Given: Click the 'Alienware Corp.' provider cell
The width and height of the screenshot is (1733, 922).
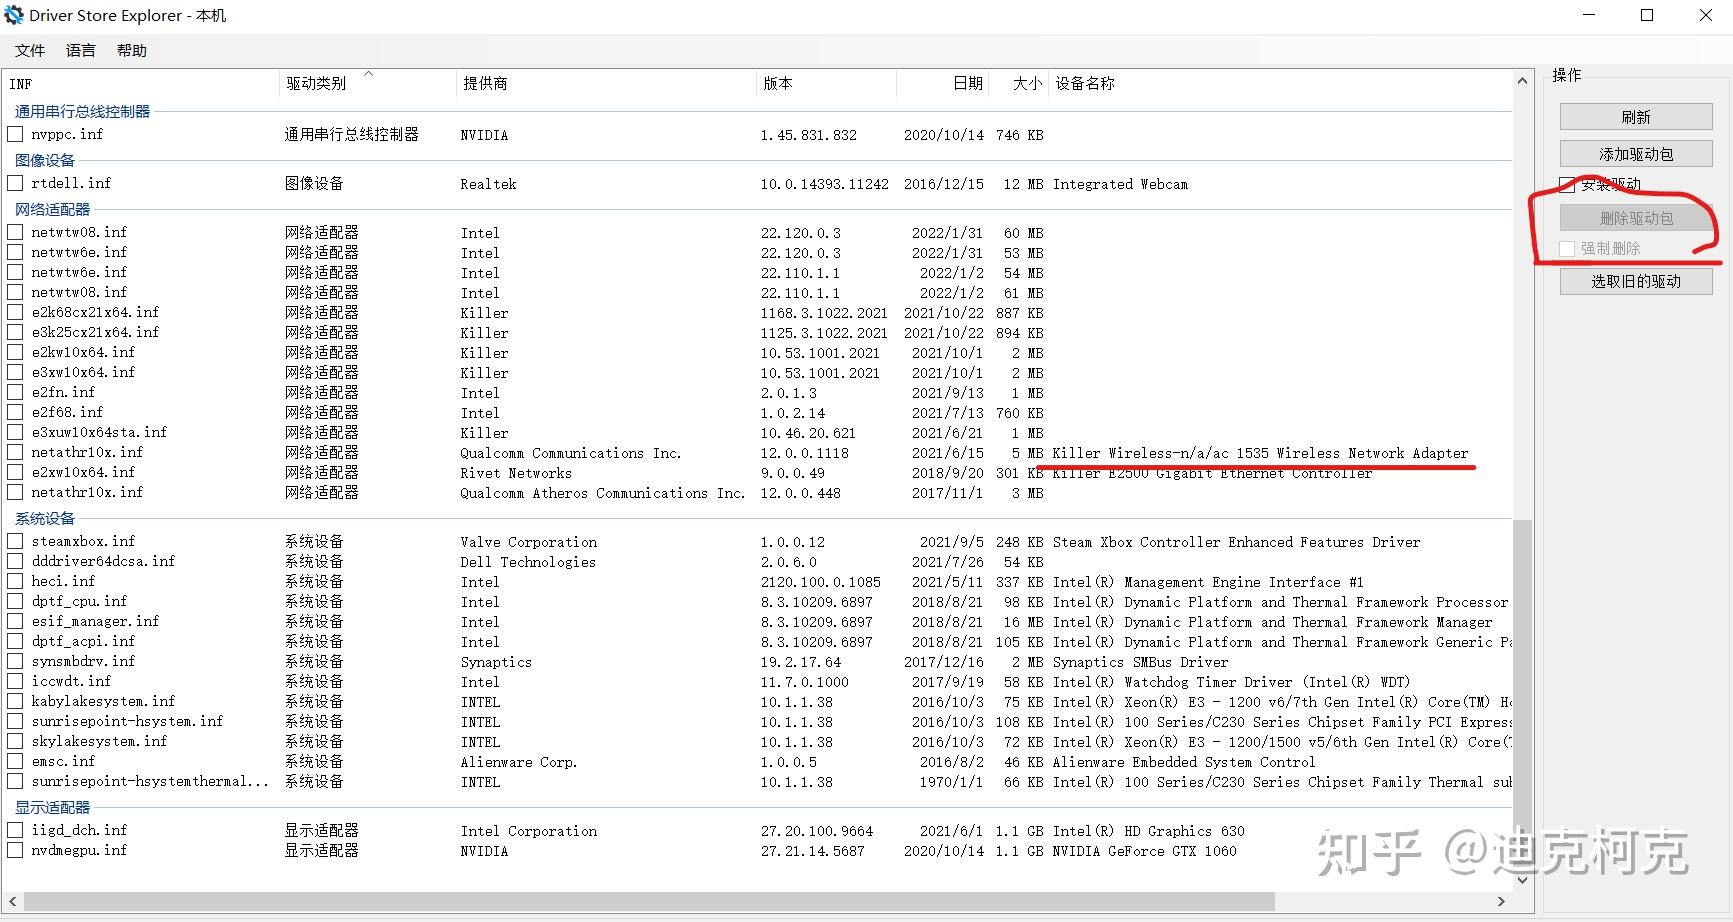Looking at the screenshot, I should [518, 762].
